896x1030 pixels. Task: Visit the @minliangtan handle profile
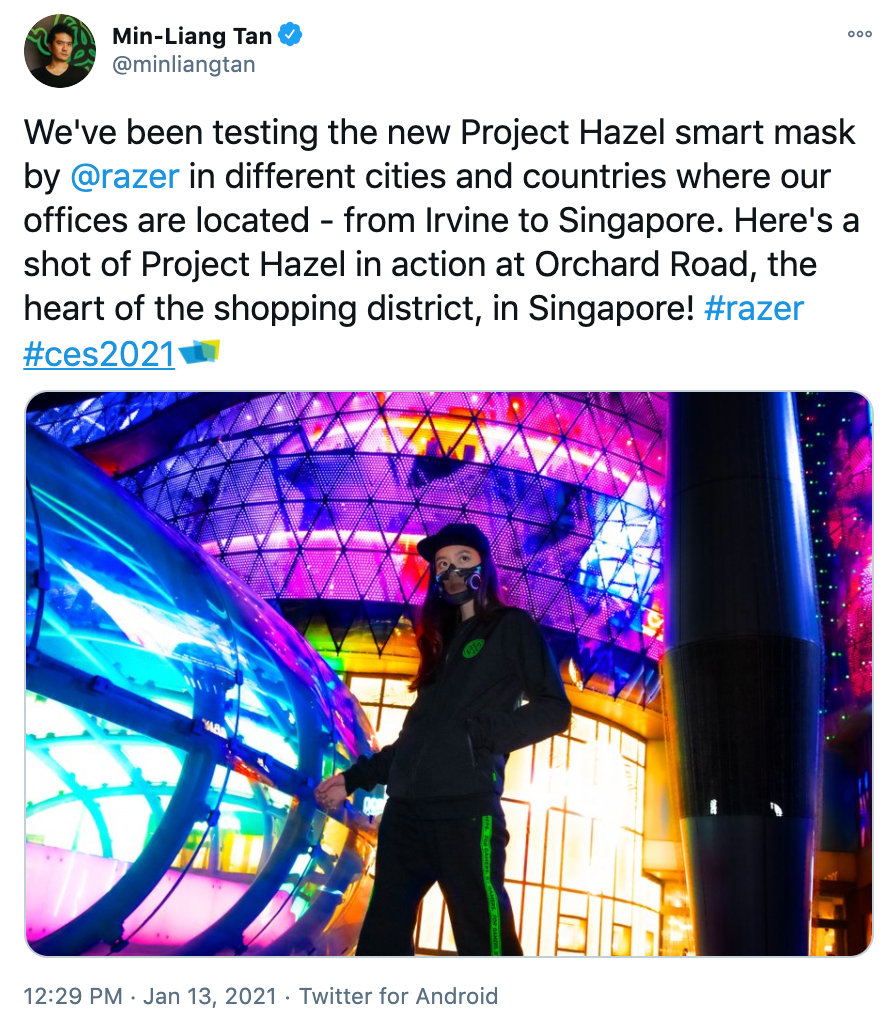click(x=184, y=64)
